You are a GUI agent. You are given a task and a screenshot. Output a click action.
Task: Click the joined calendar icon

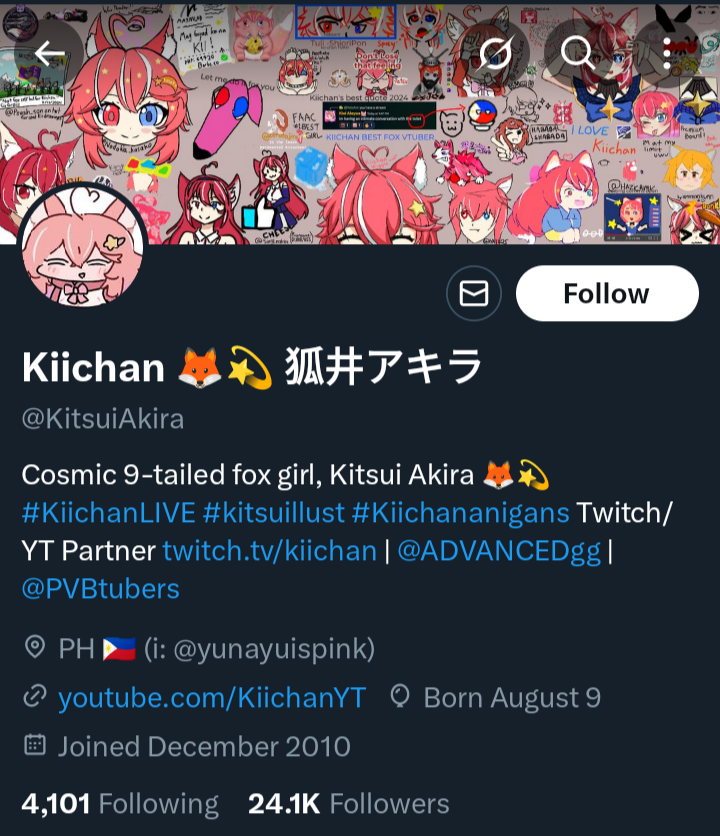[x=35, y=745]
